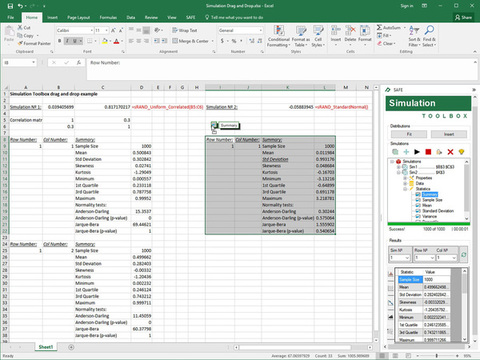Screen dimensions: 480x360
Task: Expand the Sim1 node in the simulations tree
Action: [398, 167]
